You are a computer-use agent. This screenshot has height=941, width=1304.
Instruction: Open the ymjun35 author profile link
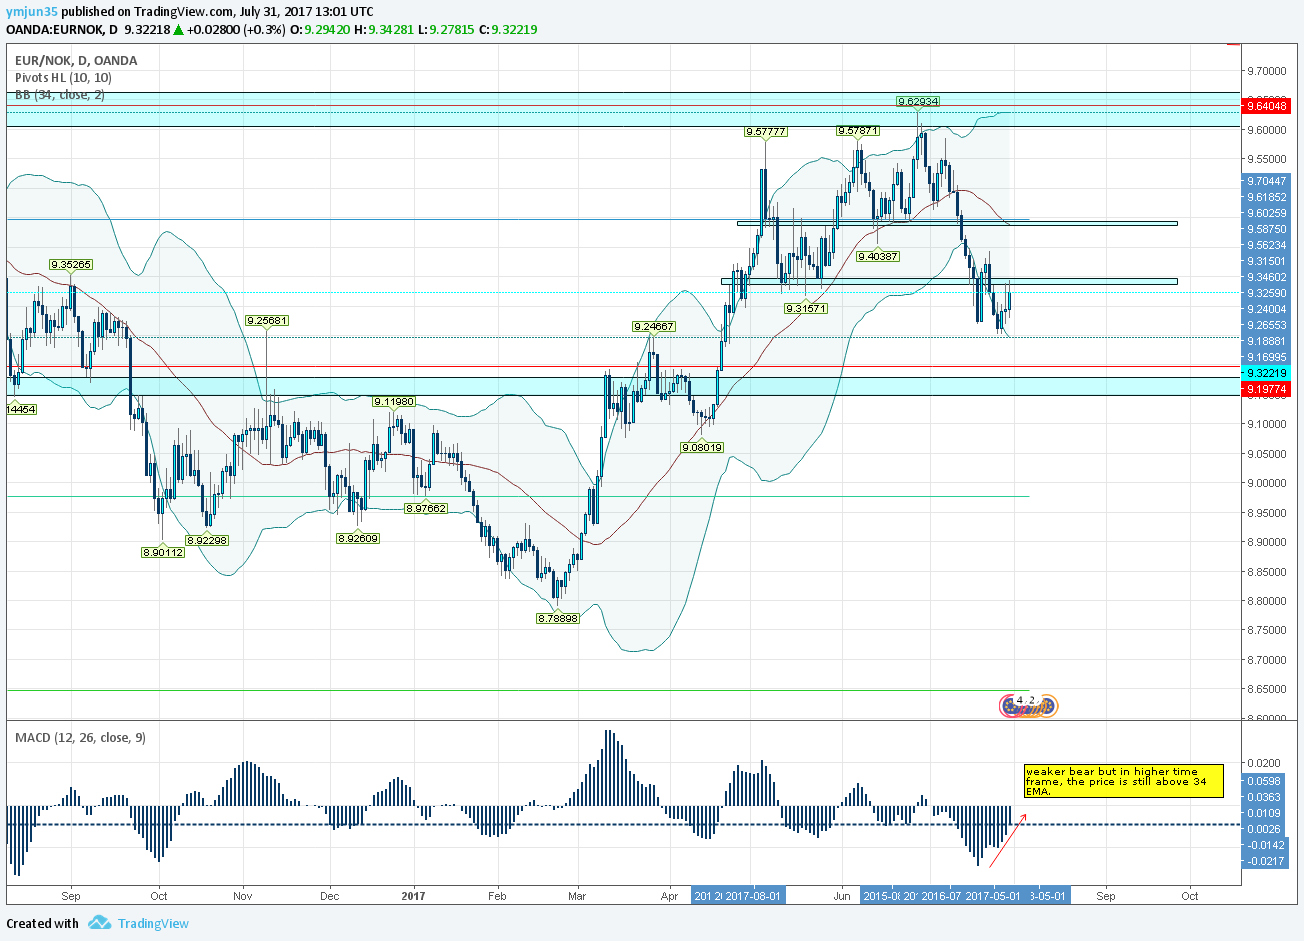[30, 12]
